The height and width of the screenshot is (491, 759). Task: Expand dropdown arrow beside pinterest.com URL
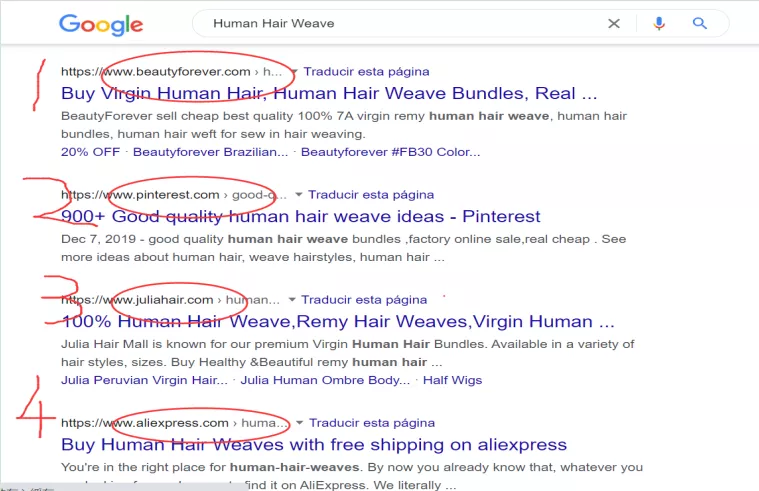tap(299, 195)
